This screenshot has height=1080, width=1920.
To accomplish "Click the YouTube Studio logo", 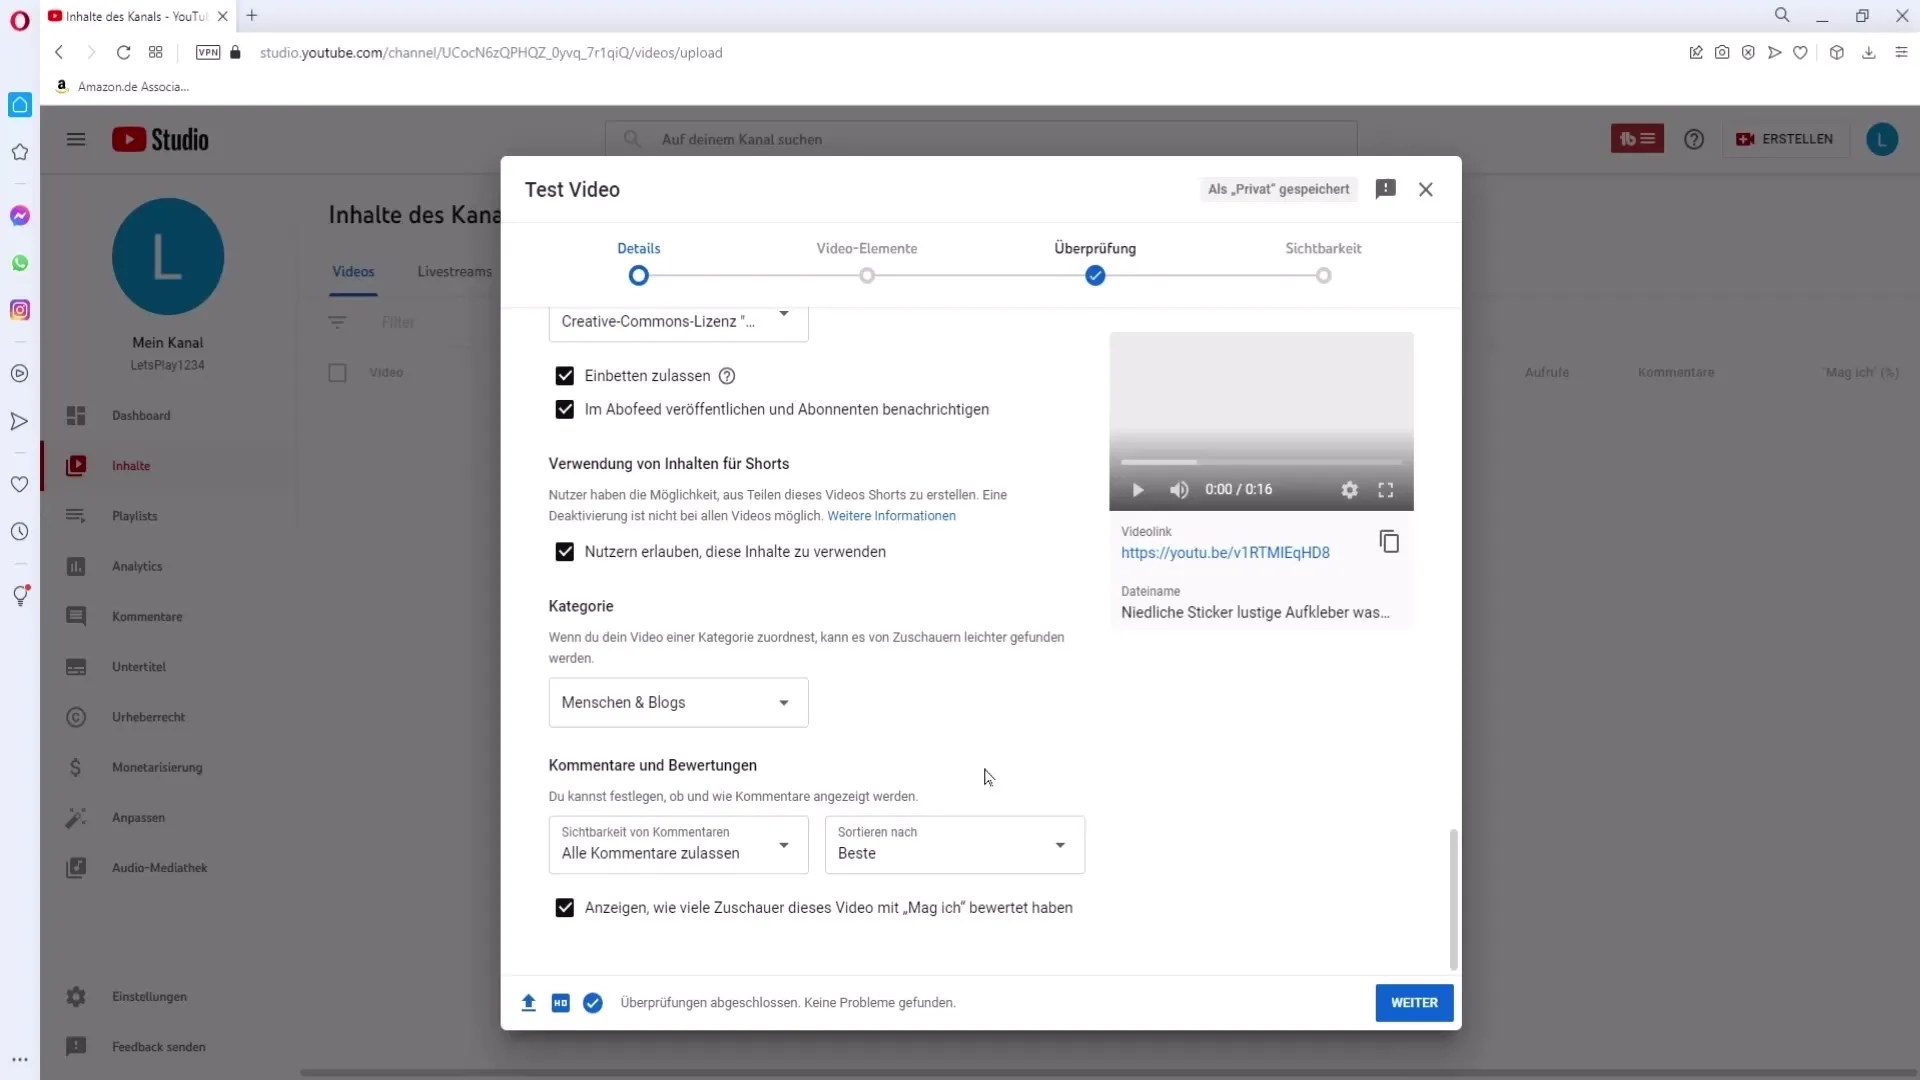I will (x=160, y=139).
